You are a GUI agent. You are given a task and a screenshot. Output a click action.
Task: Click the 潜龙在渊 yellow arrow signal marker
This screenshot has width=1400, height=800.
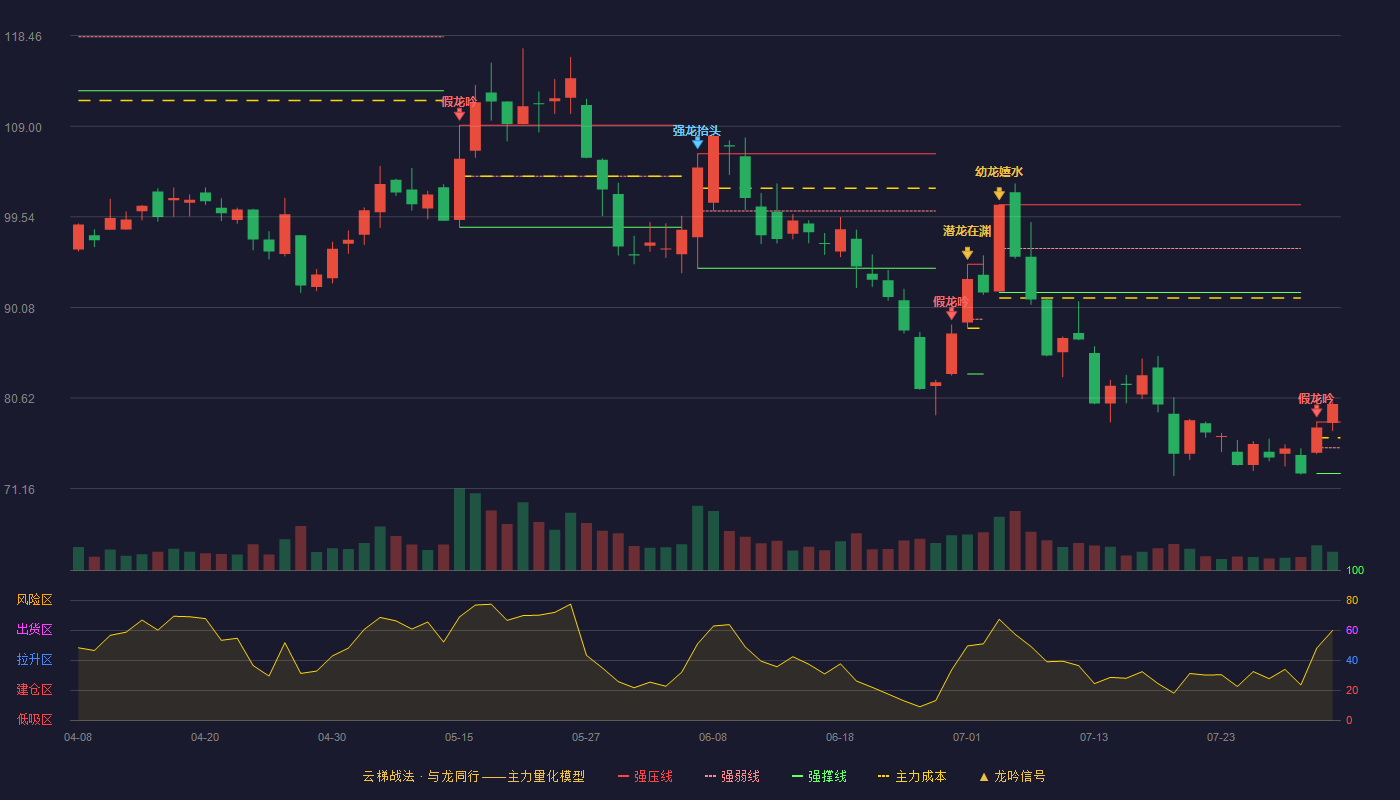[x=967, y=254]
